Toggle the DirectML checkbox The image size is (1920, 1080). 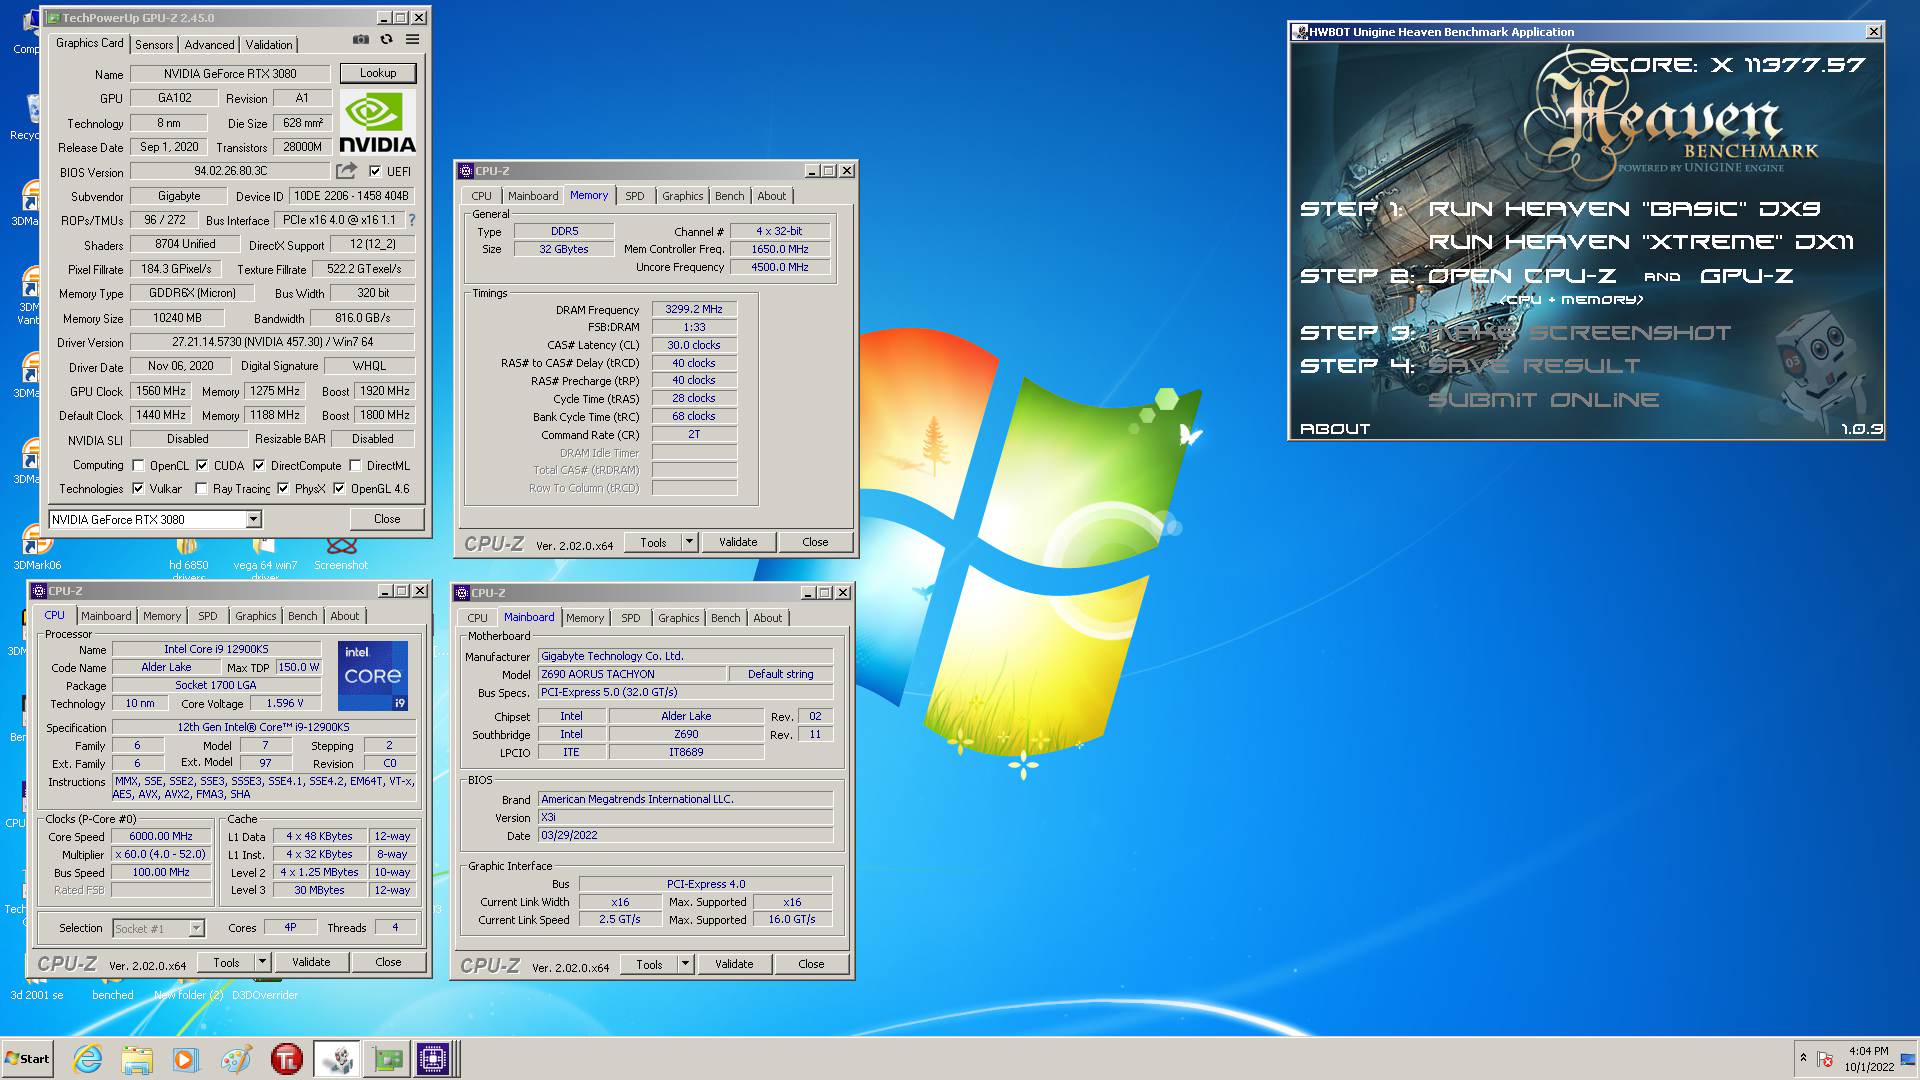(x=355, y=465)
